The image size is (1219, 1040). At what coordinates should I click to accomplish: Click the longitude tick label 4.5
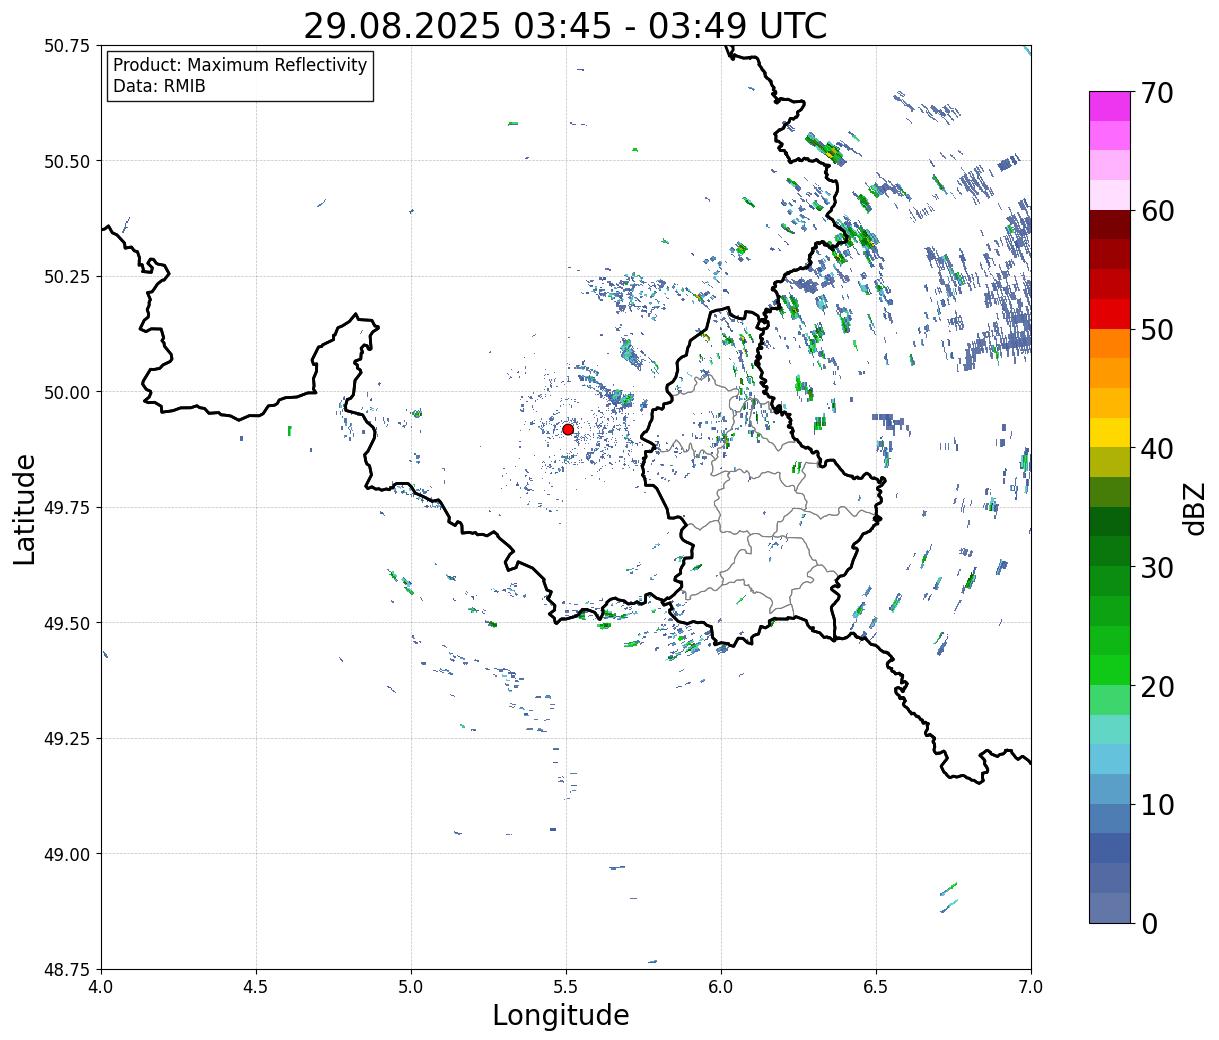point(256,987)
